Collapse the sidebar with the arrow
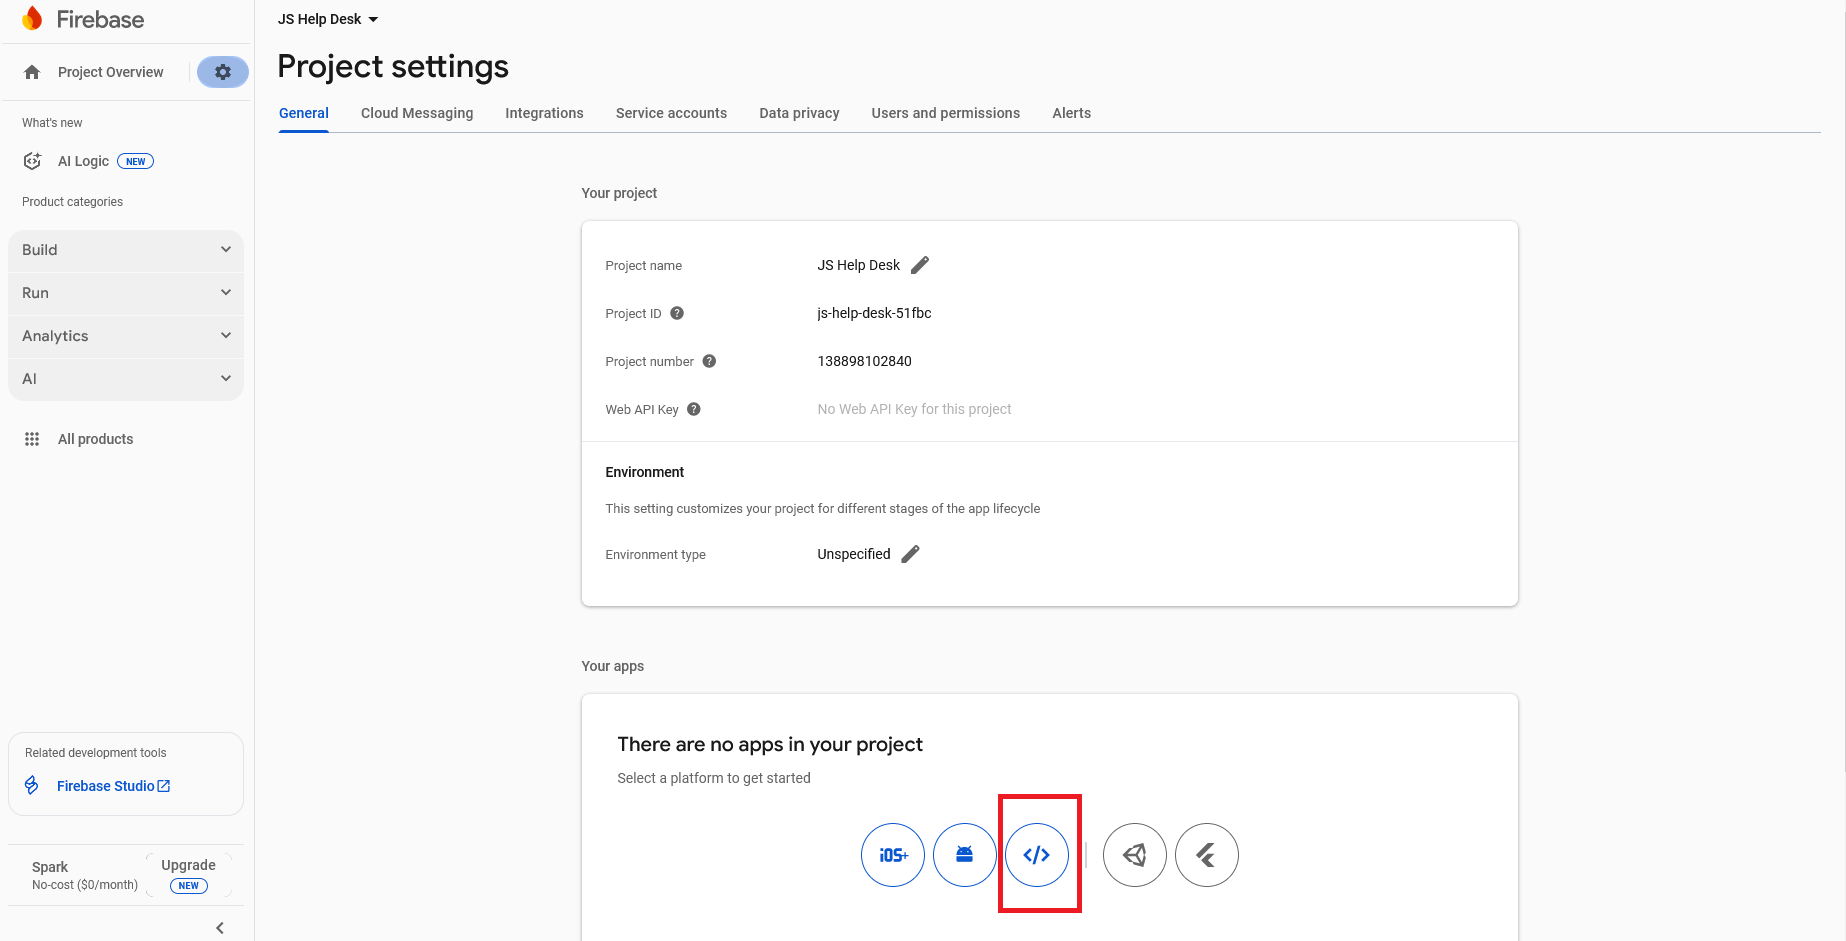 220,928
